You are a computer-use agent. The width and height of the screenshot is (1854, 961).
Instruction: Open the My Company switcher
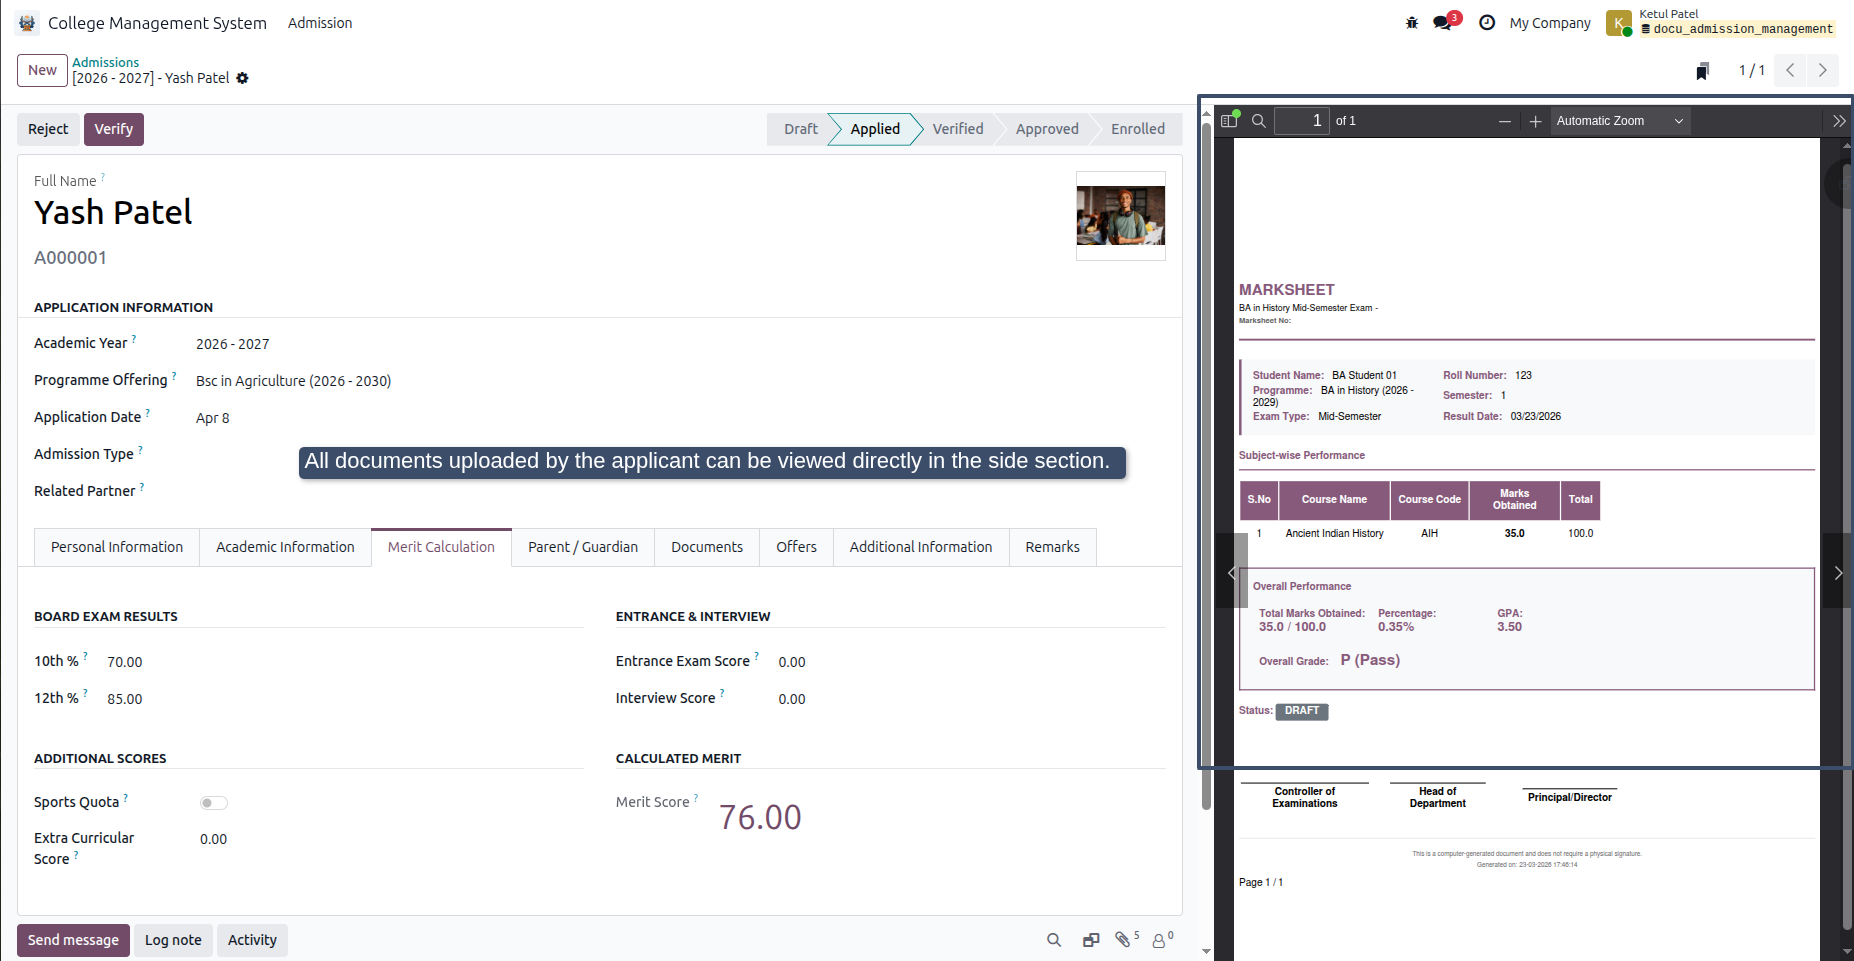(1550, 23)
